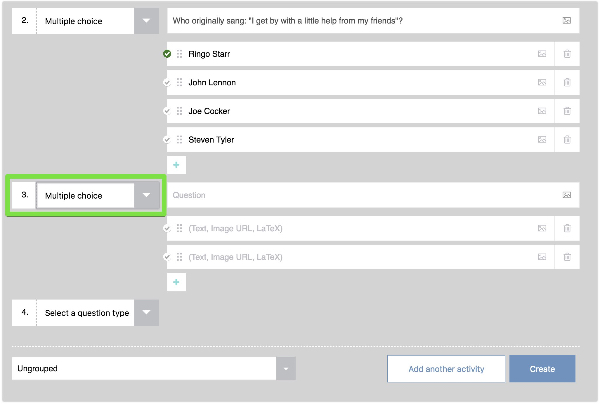This screenshot has width=600, height=404.
Task: Expand 'Select a question type' dropdown
Action: [147, 313]
